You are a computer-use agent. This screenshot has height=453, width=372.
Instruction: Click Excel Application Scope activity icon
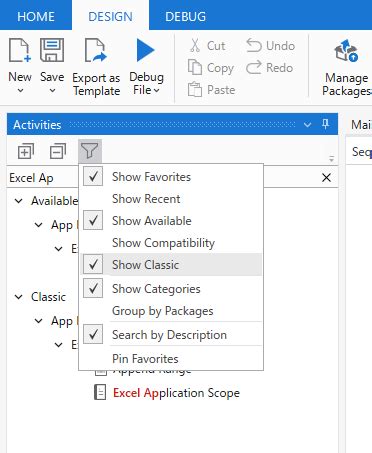pos(100,392)
